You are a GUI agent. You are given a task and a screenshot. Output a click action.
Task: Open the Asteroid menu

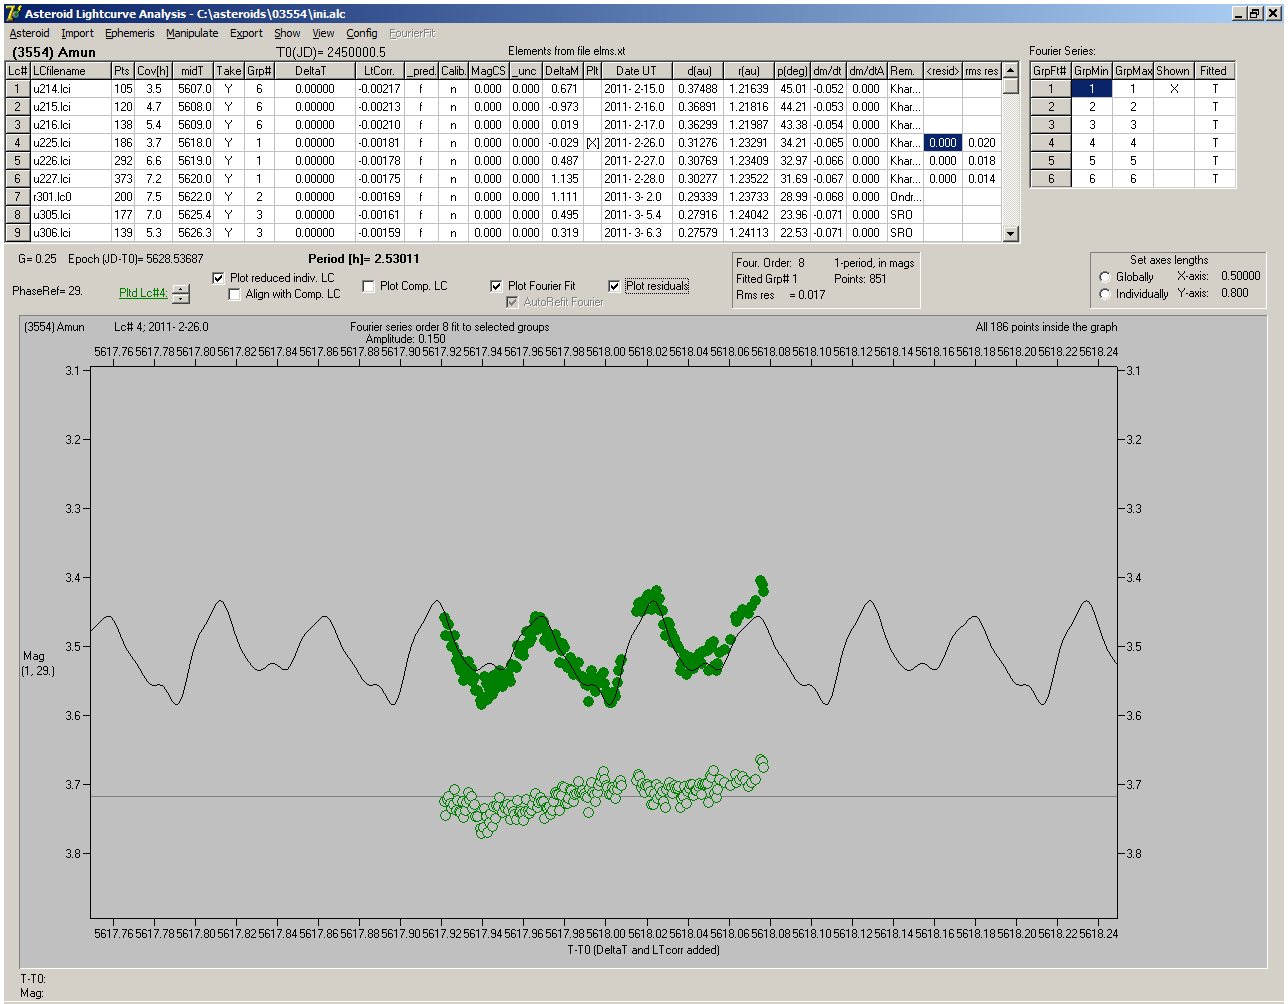coord(29,33)
